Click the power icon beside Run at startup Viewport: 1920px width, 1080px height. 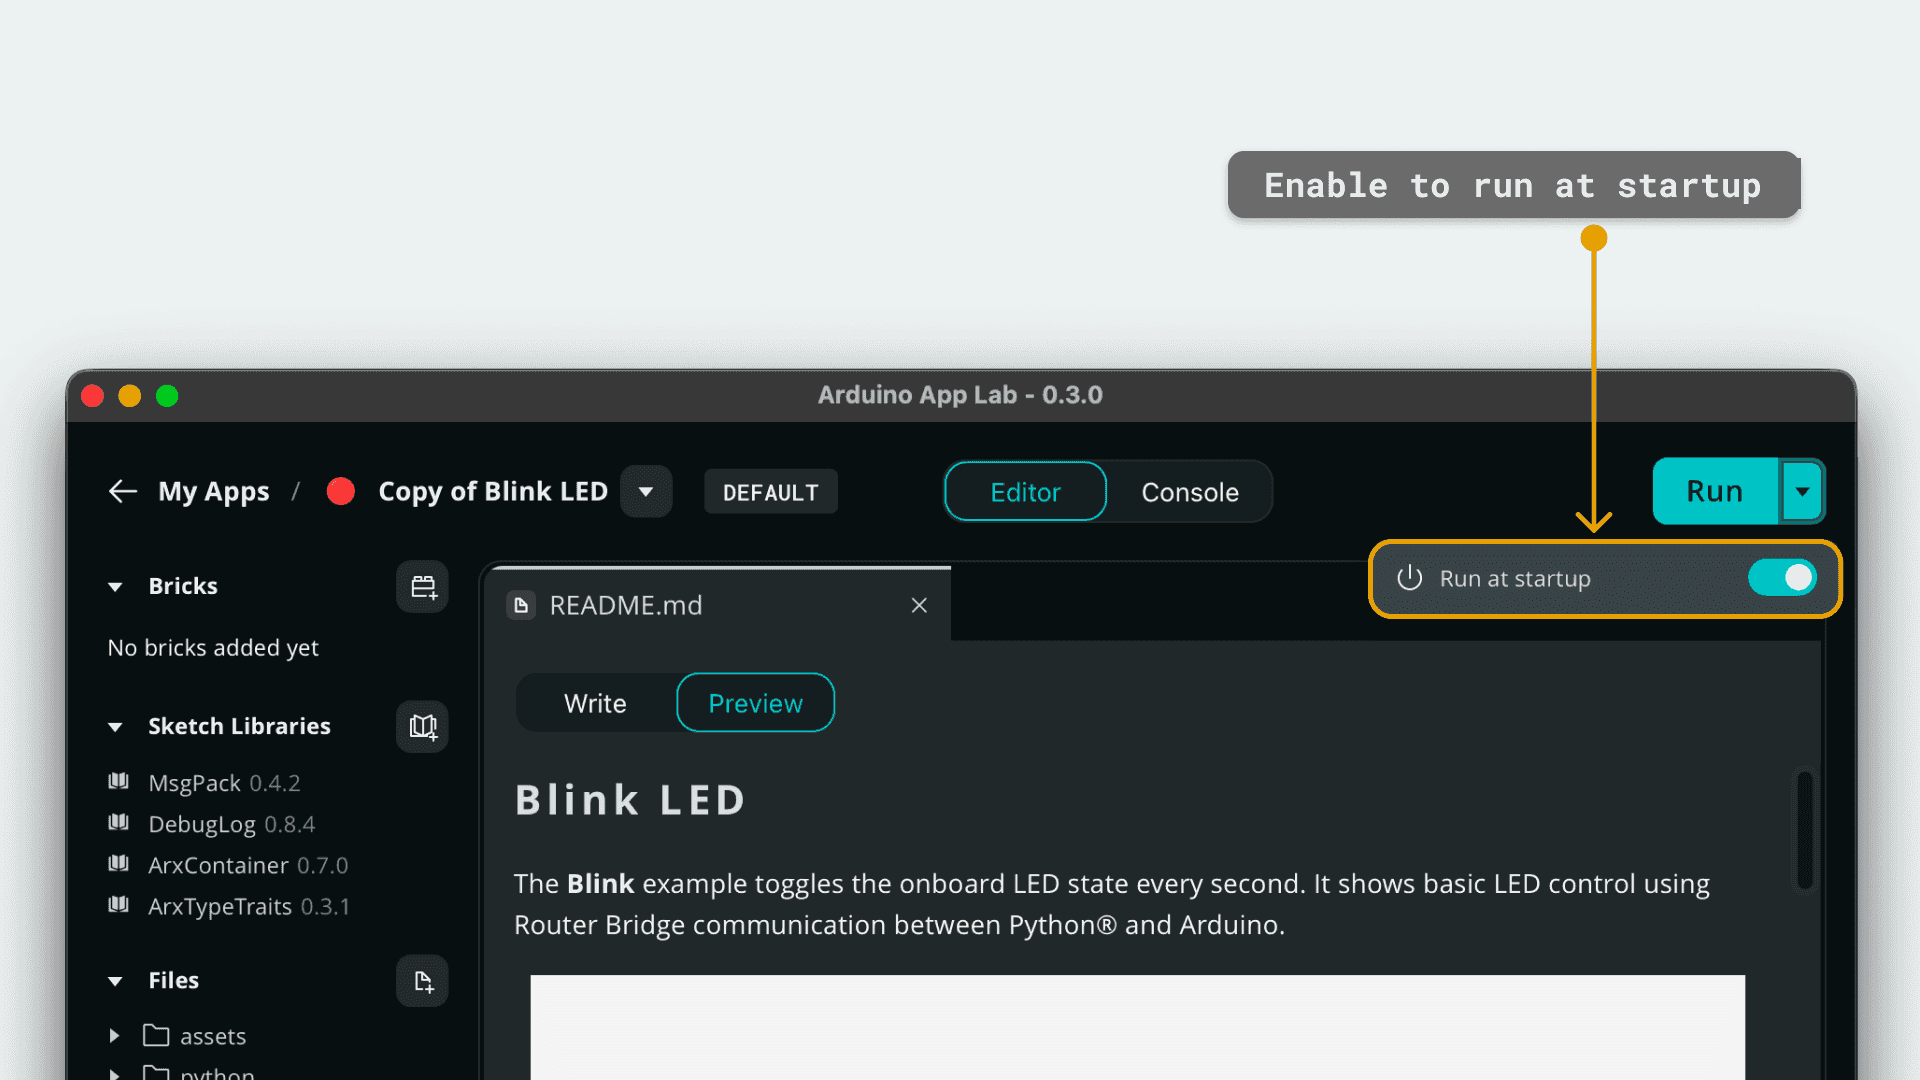tap(1410, 578)
